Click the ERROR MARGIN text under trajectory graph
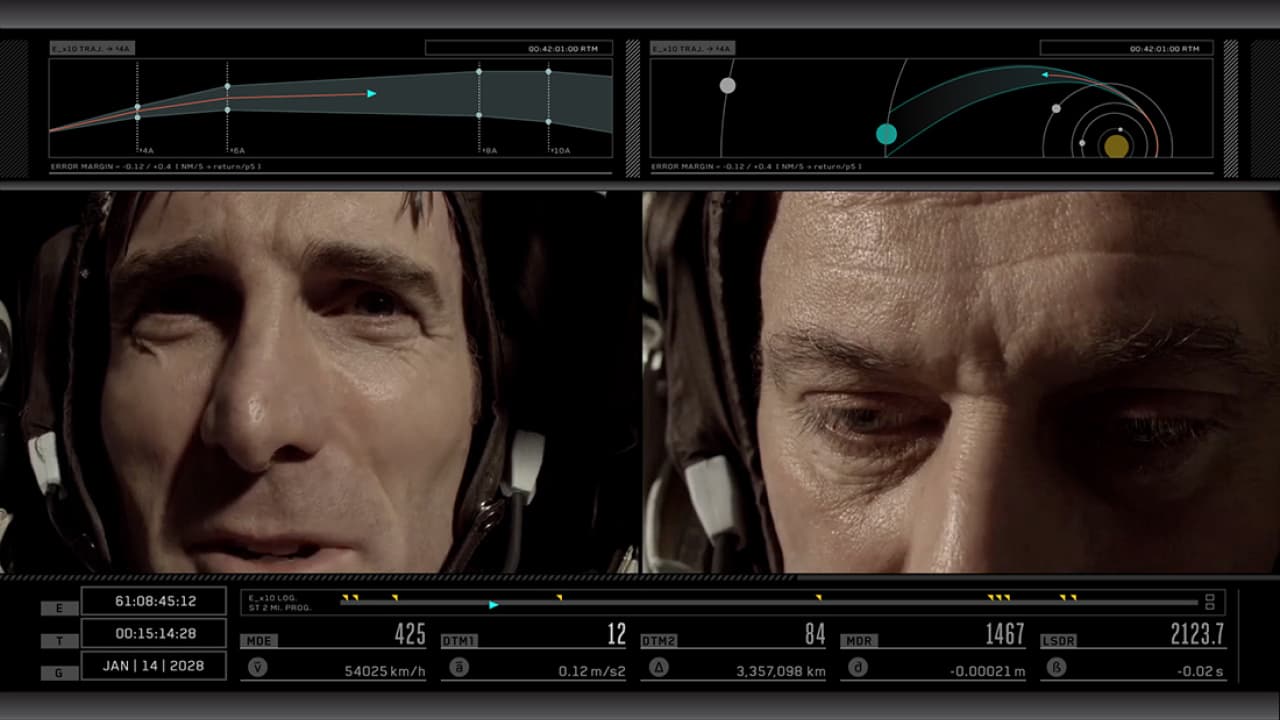Viewport: 1280px width, 720px height. [155, 166]
